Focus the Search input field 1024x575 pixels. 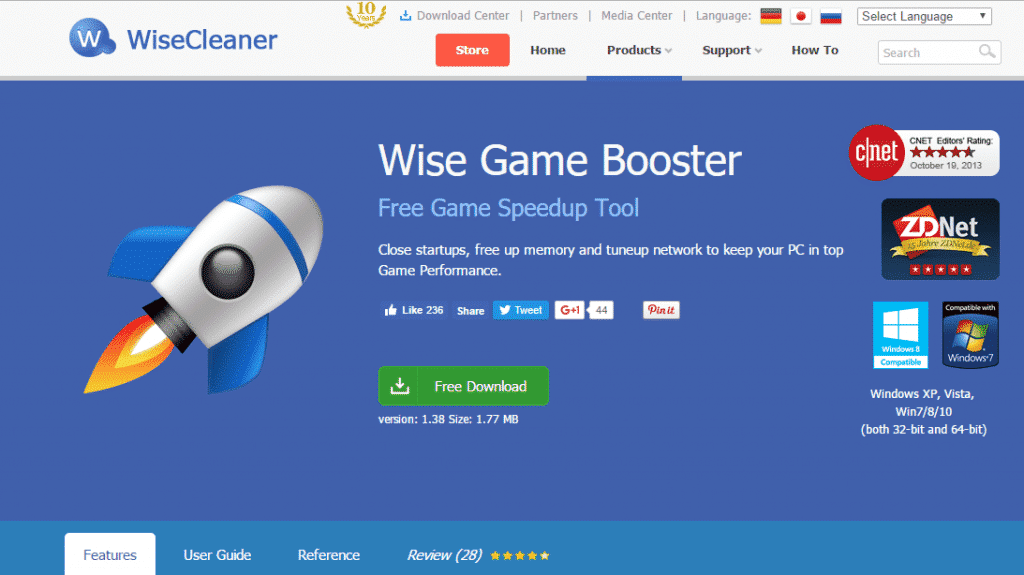click(x=927, y=52)
